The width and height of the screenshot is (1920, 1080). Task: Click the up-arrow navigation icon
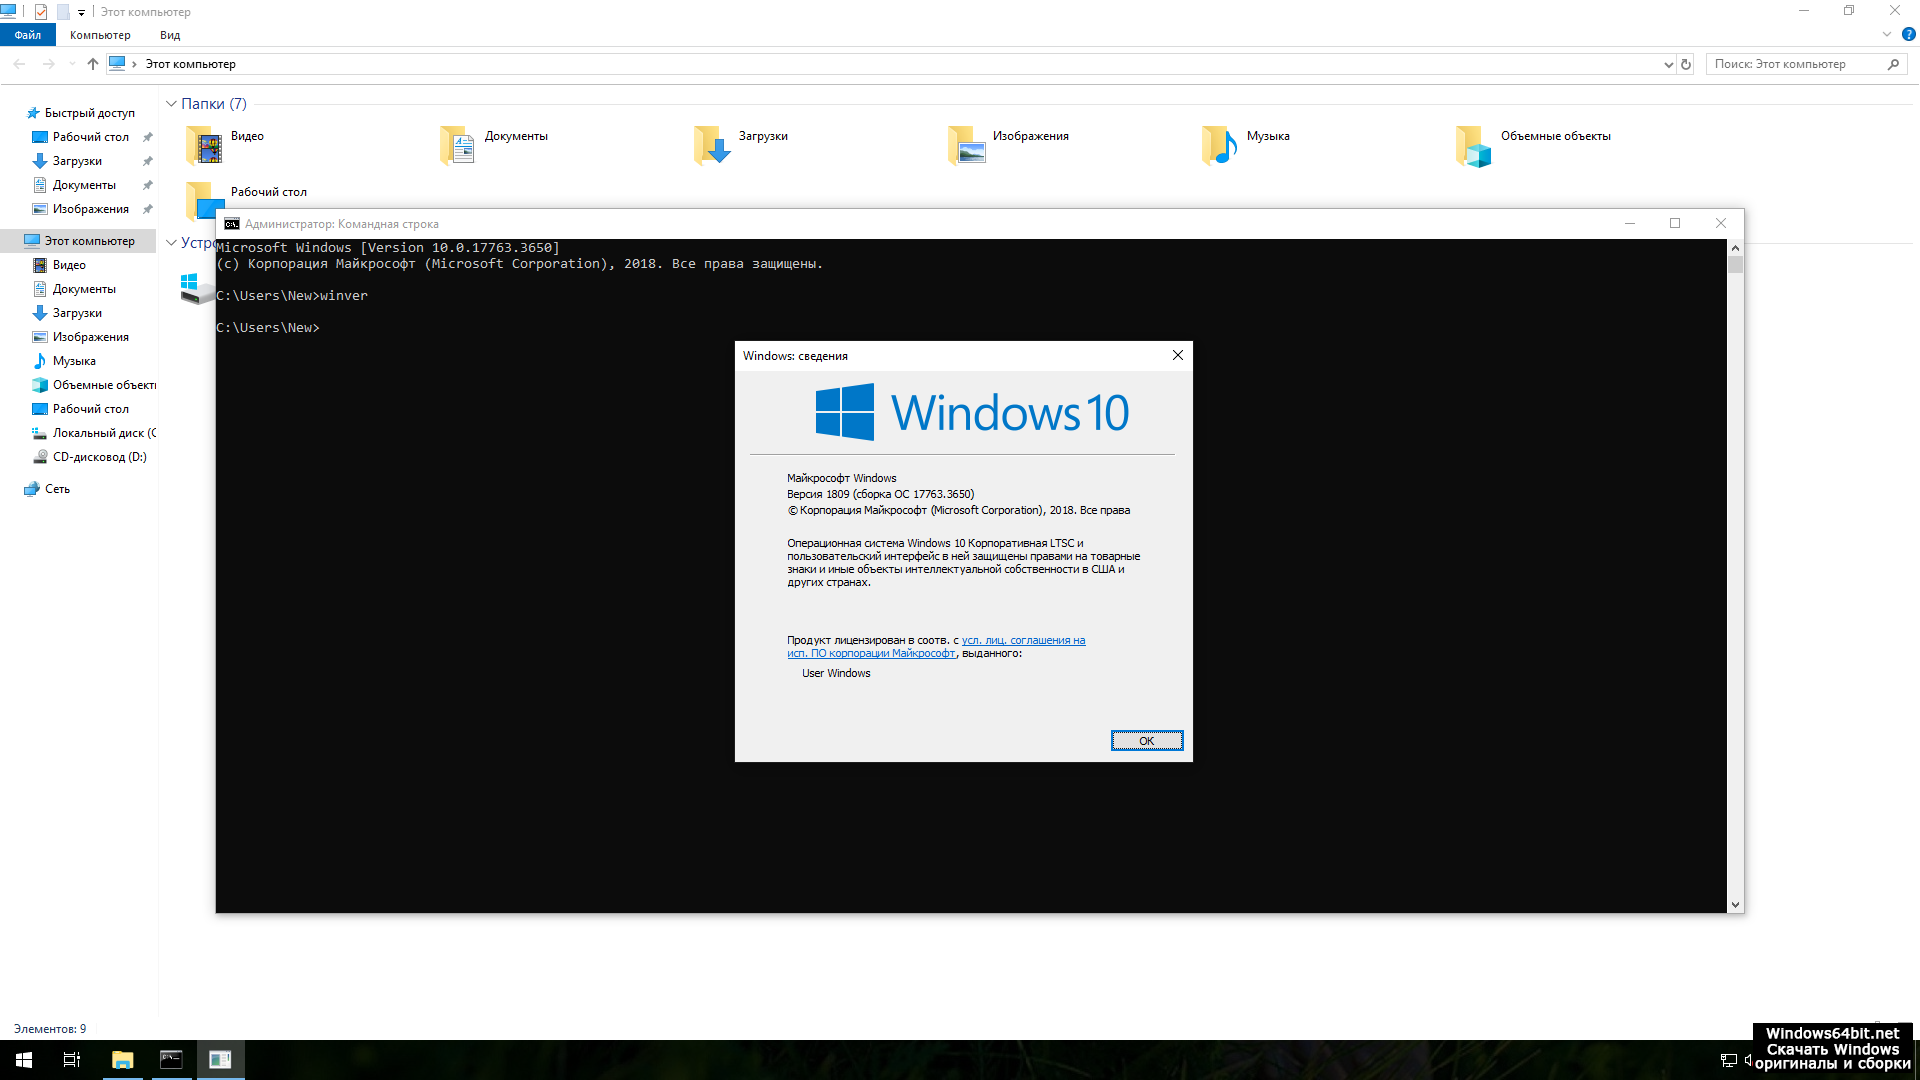93,64
